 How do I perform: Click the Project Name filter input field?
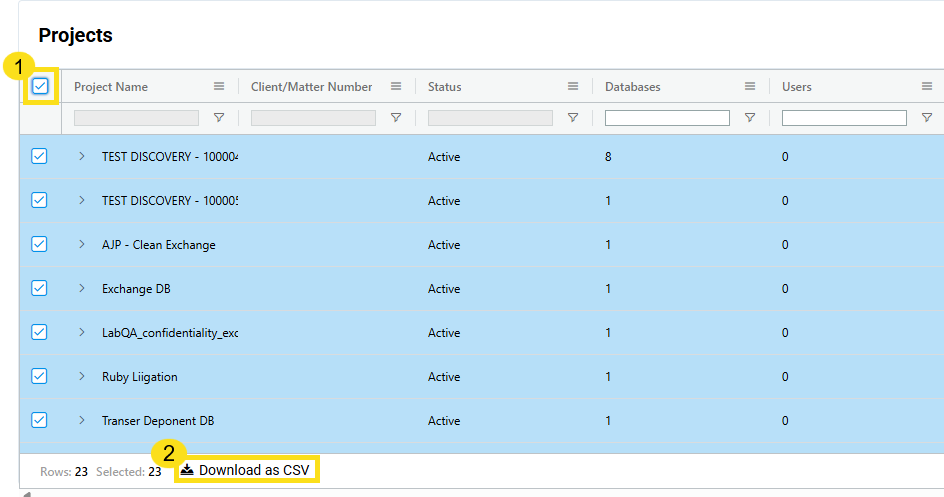point(136,118)
